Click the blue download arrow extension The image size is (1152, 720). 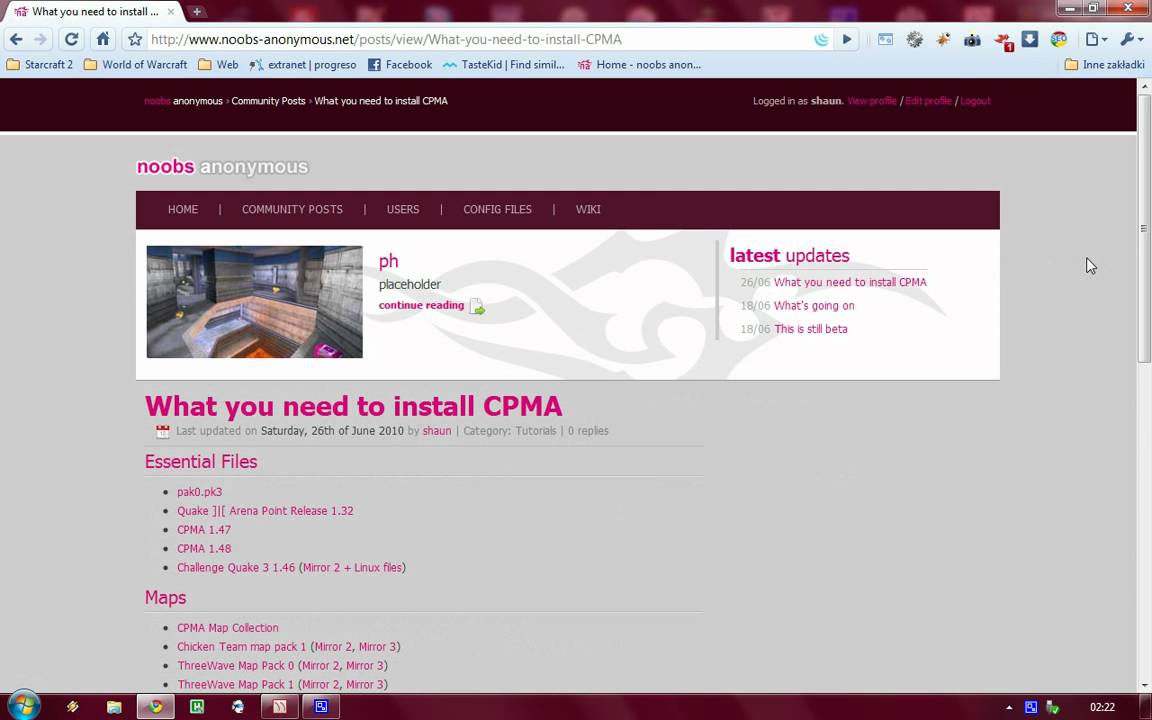pyautogui.click(x=1030, y=40)
